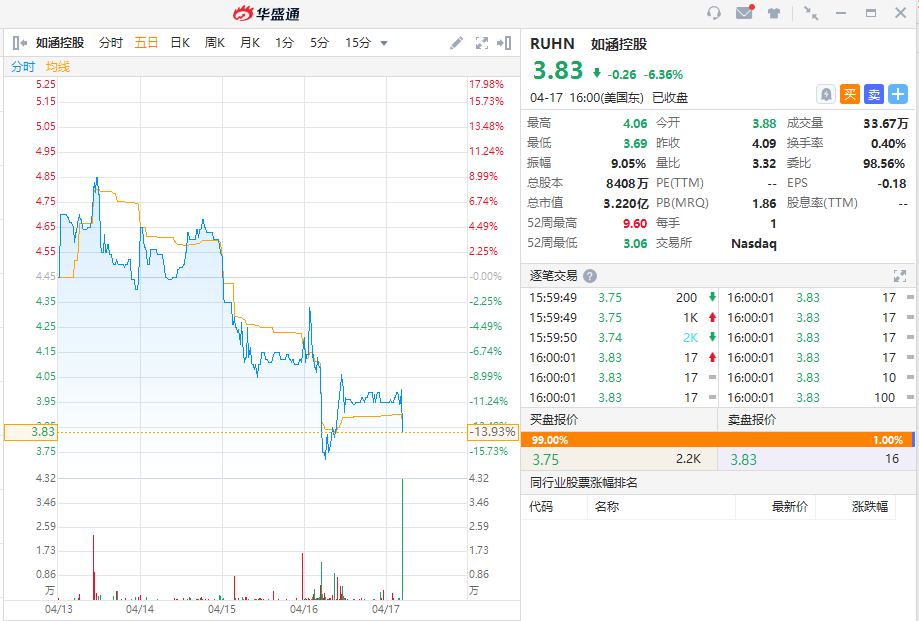The width and height of the screenshot is (919, 621).
Task: Click the 代码 column header
Action: point(541,506)
